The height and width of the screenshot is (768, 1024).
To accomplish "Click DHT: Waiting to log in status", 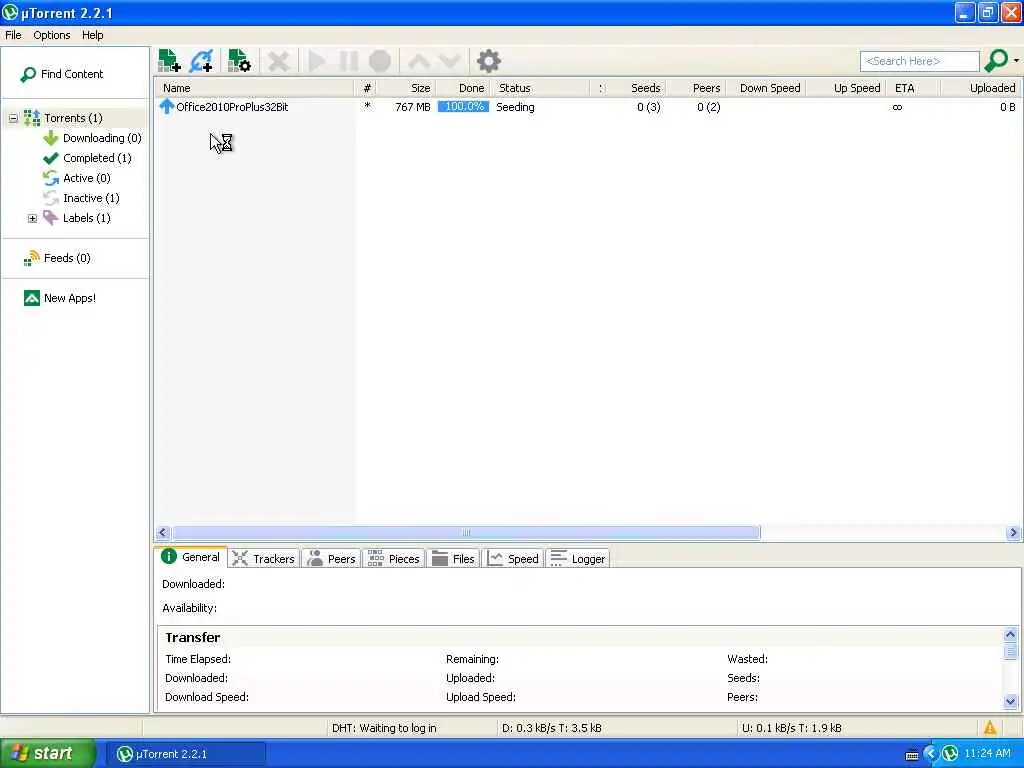I will point(384,728).
